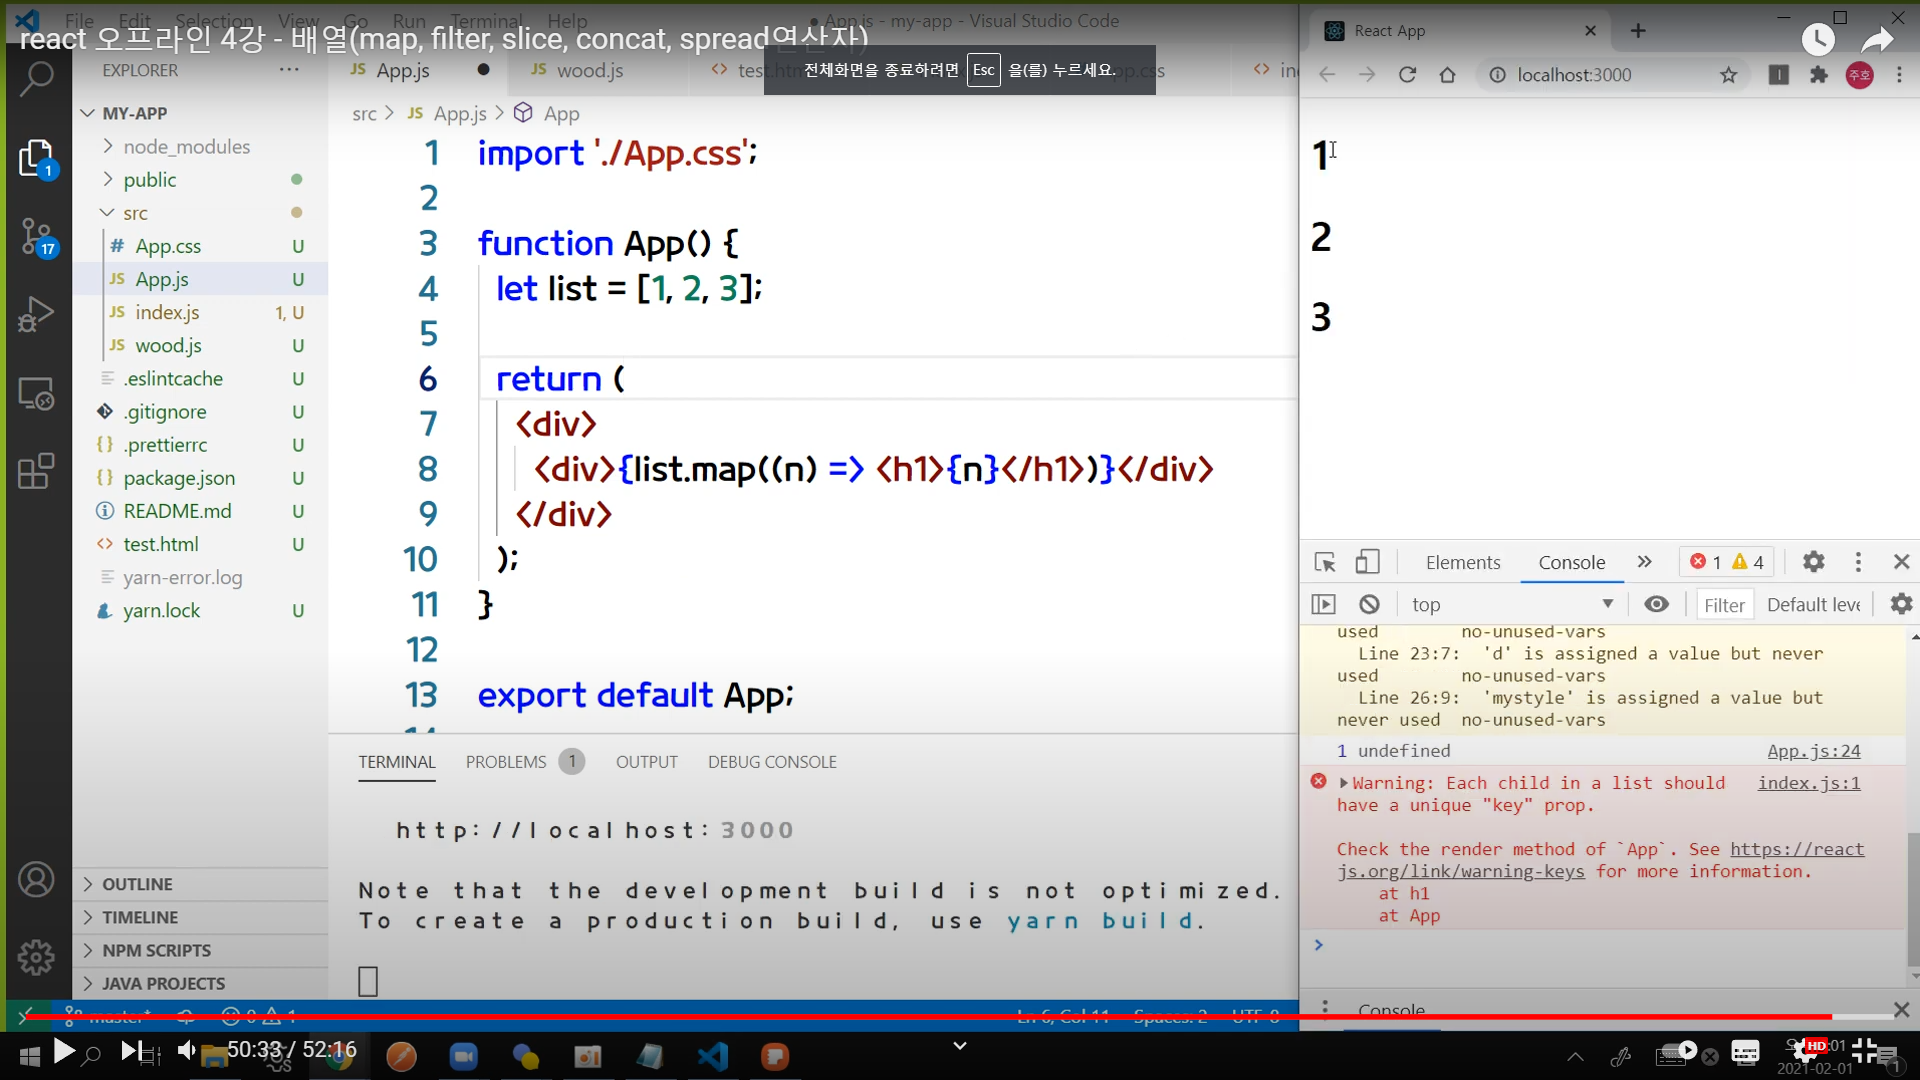Screen dimensions: 1920x1080
Task: Open Chrome extensions puzzle icon
Action: click(1819, 75)
